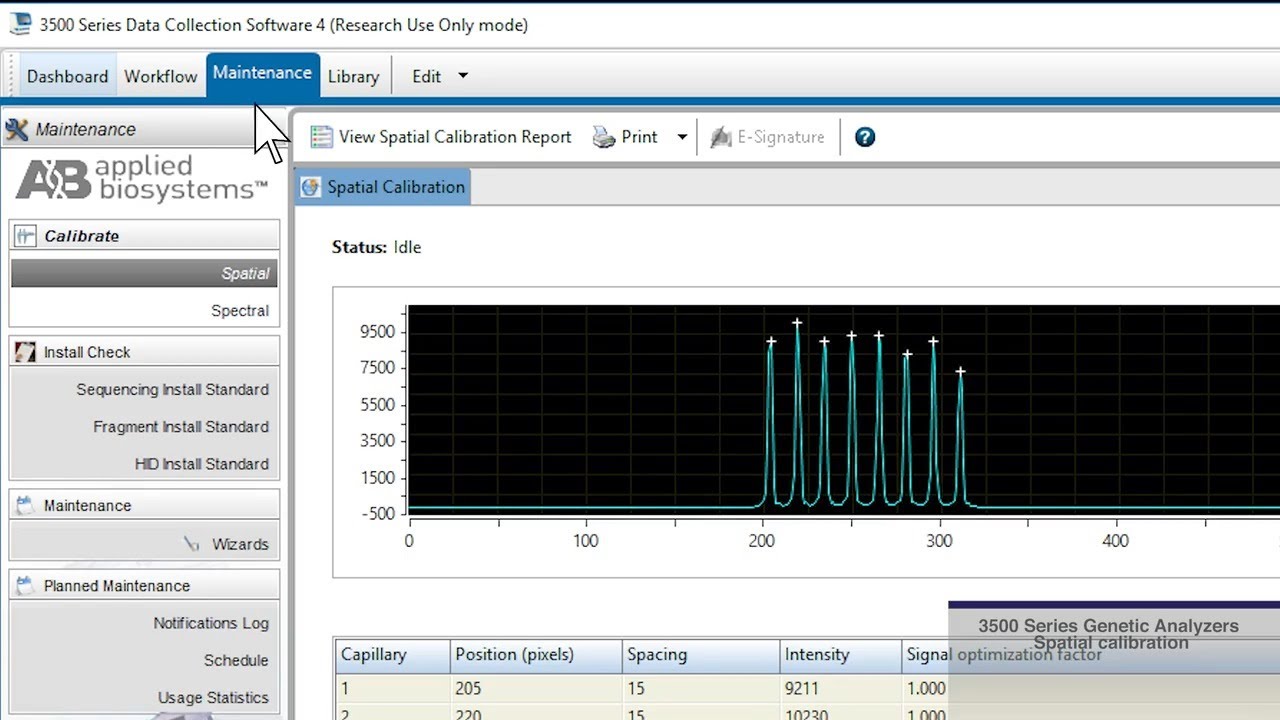Click the tallest peak marker in the calibration plot
The height and width of the screenshot is (720, 1280).
click(x=797, y=323)
